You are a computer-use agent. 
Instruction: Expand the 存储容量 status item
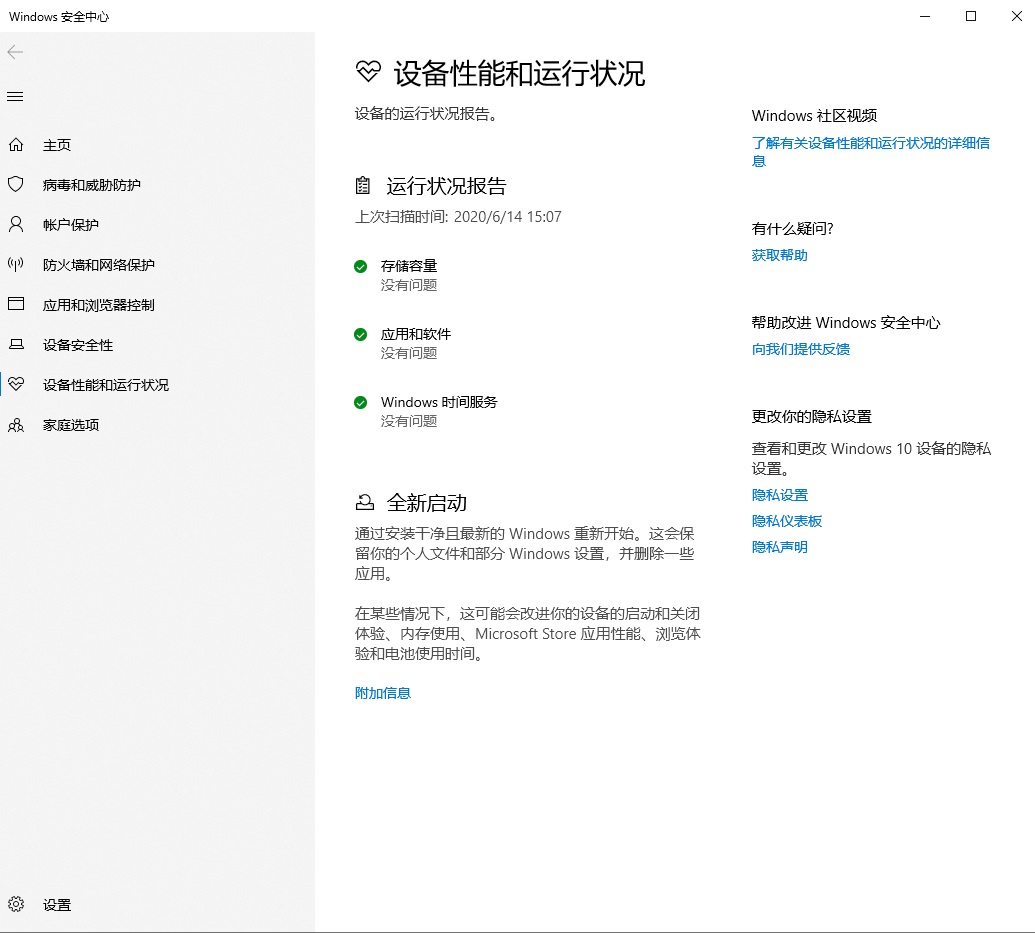(409, 266)
